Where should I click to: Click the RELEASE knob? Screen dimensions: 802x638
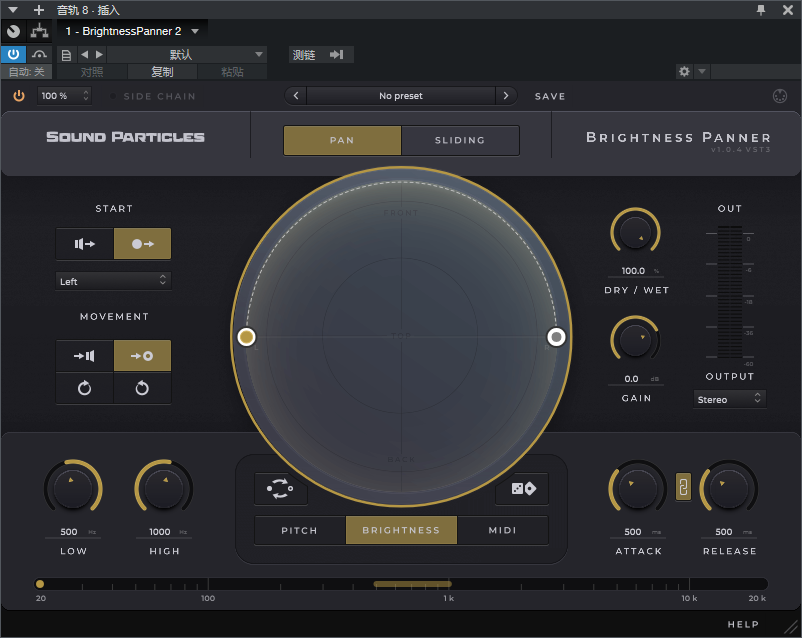pyautogui.click(x=729, y=489)
